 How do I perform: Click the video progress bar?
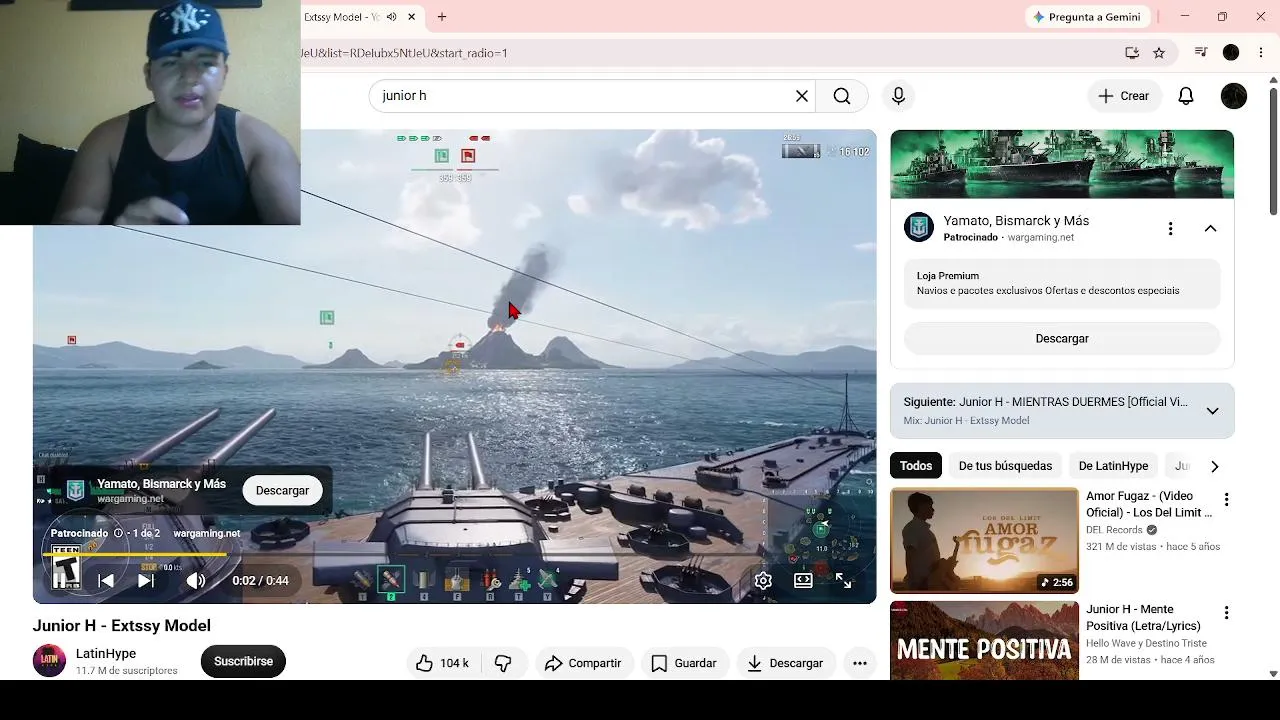pos(454,553)
